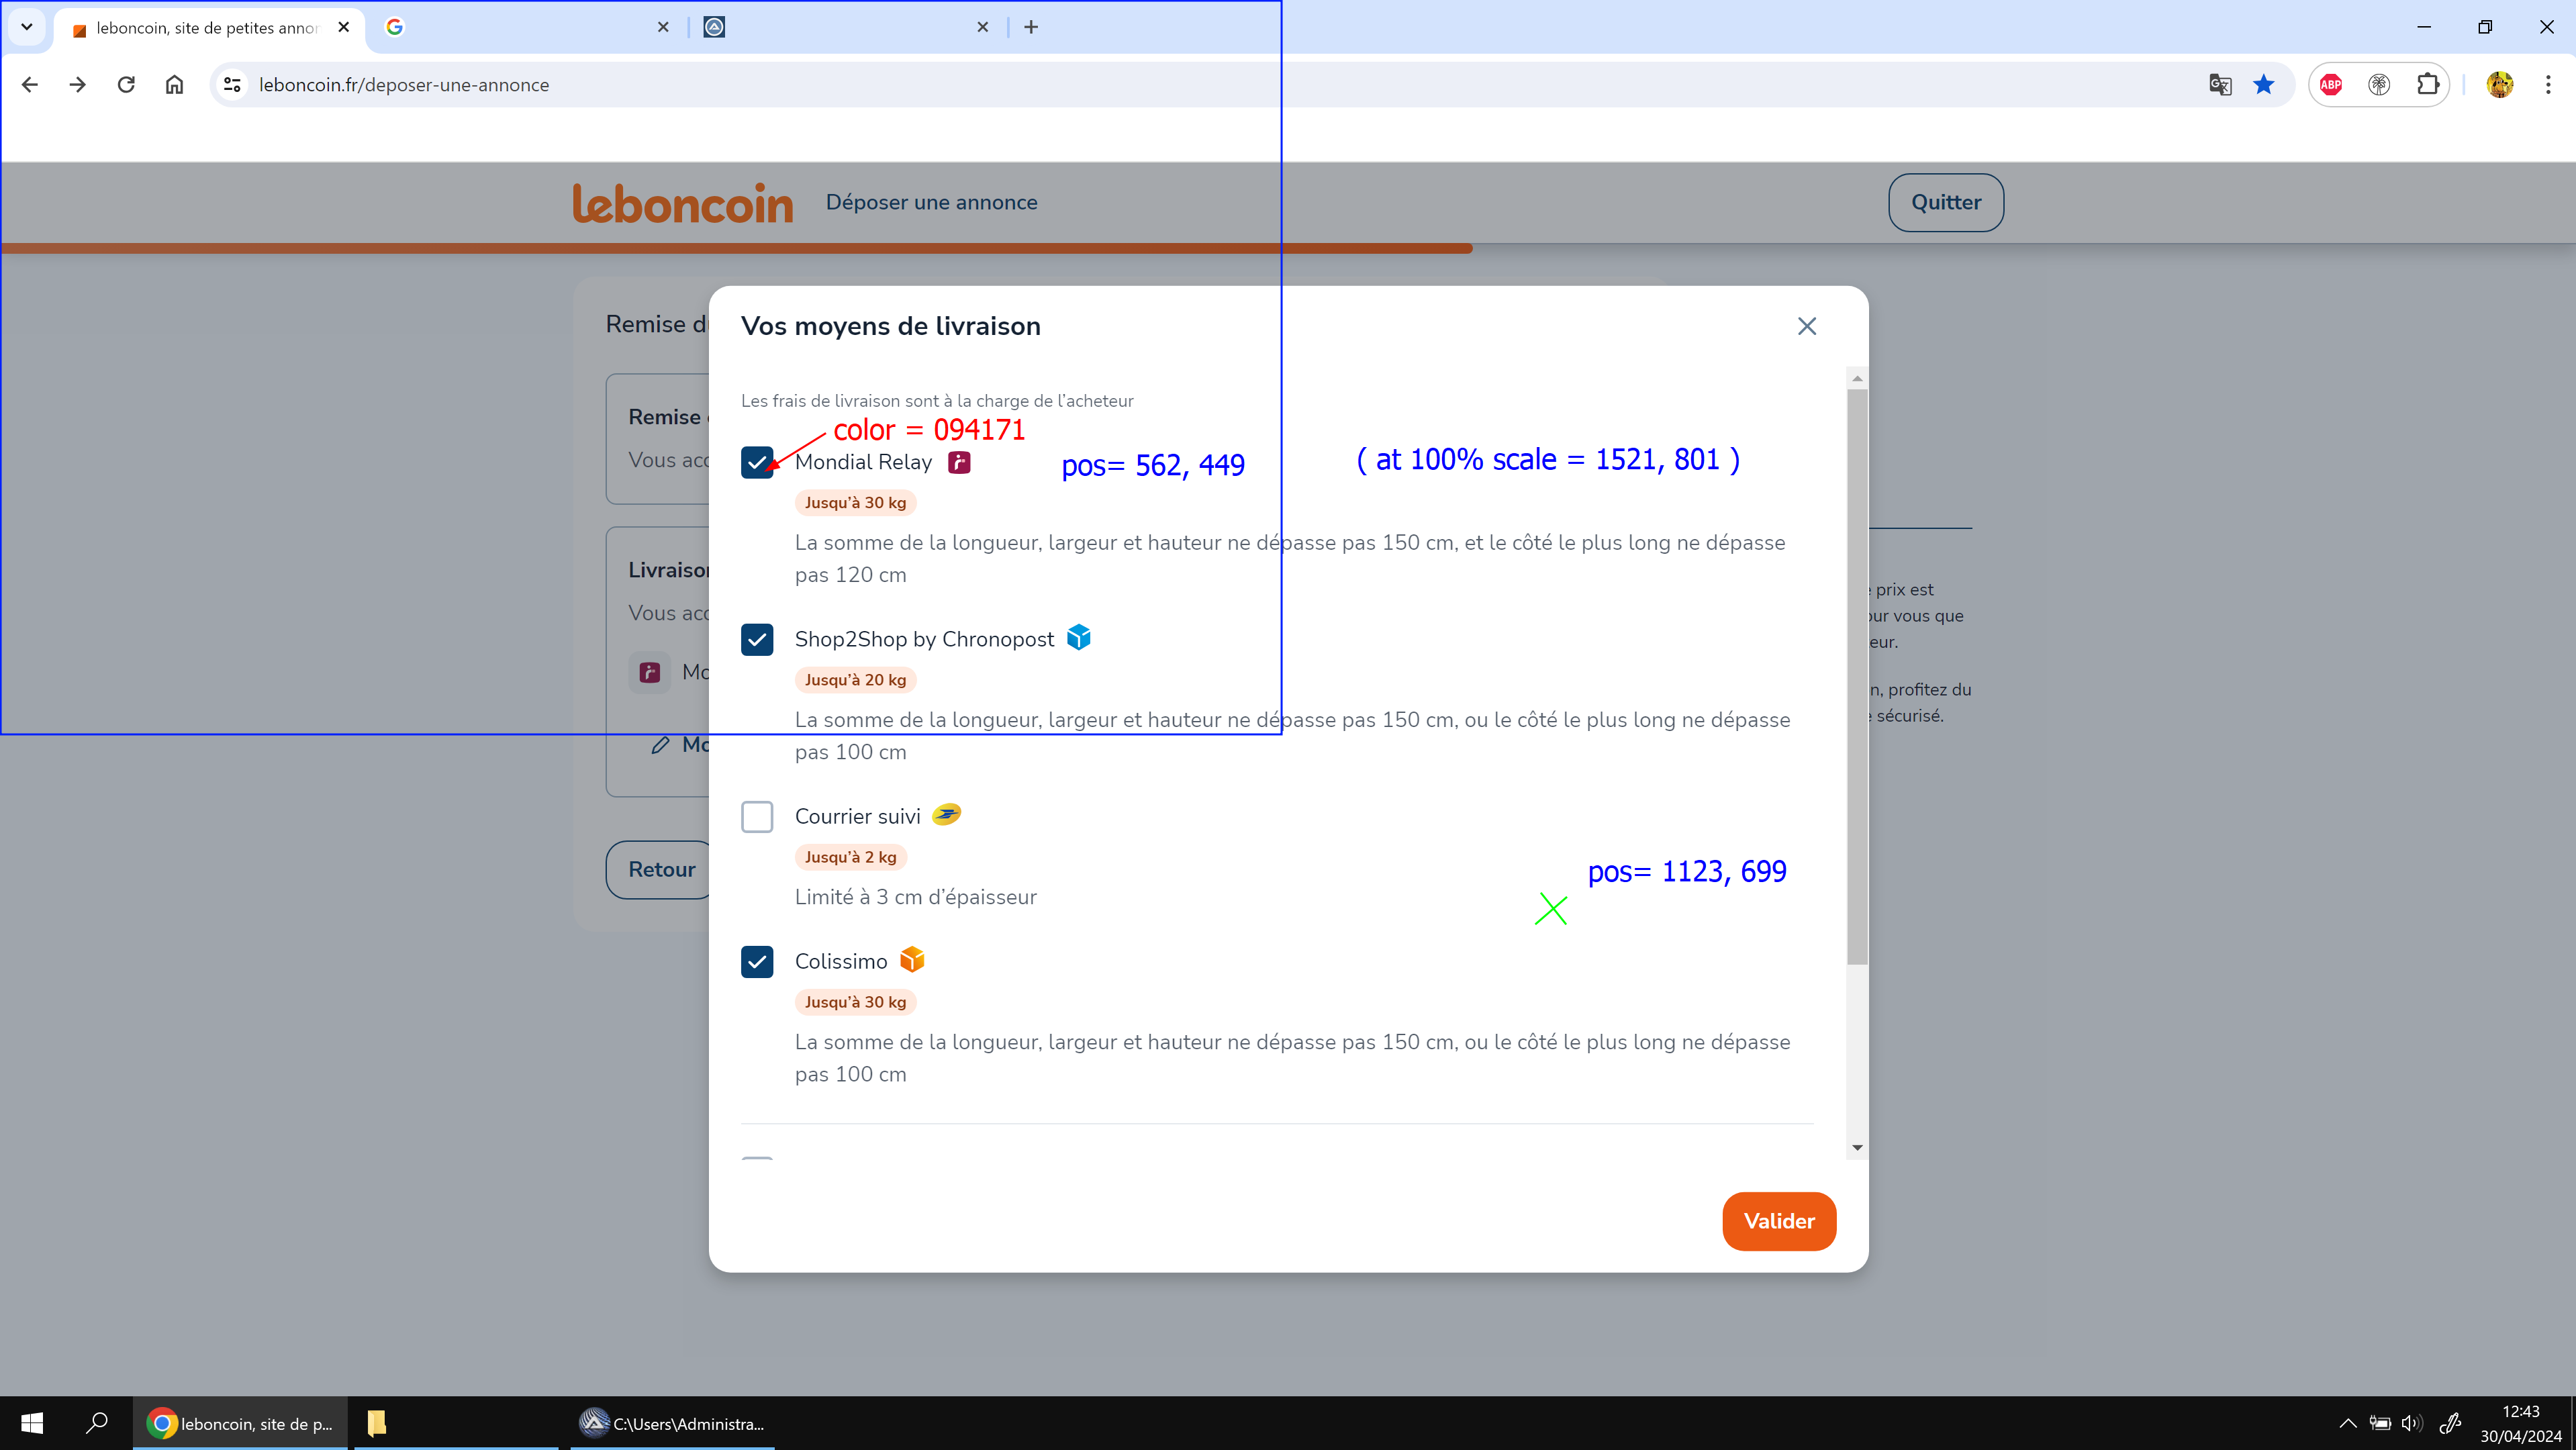Click the dialog scrollbar up arrow
The image size is (2576, 1450).
1857,378
